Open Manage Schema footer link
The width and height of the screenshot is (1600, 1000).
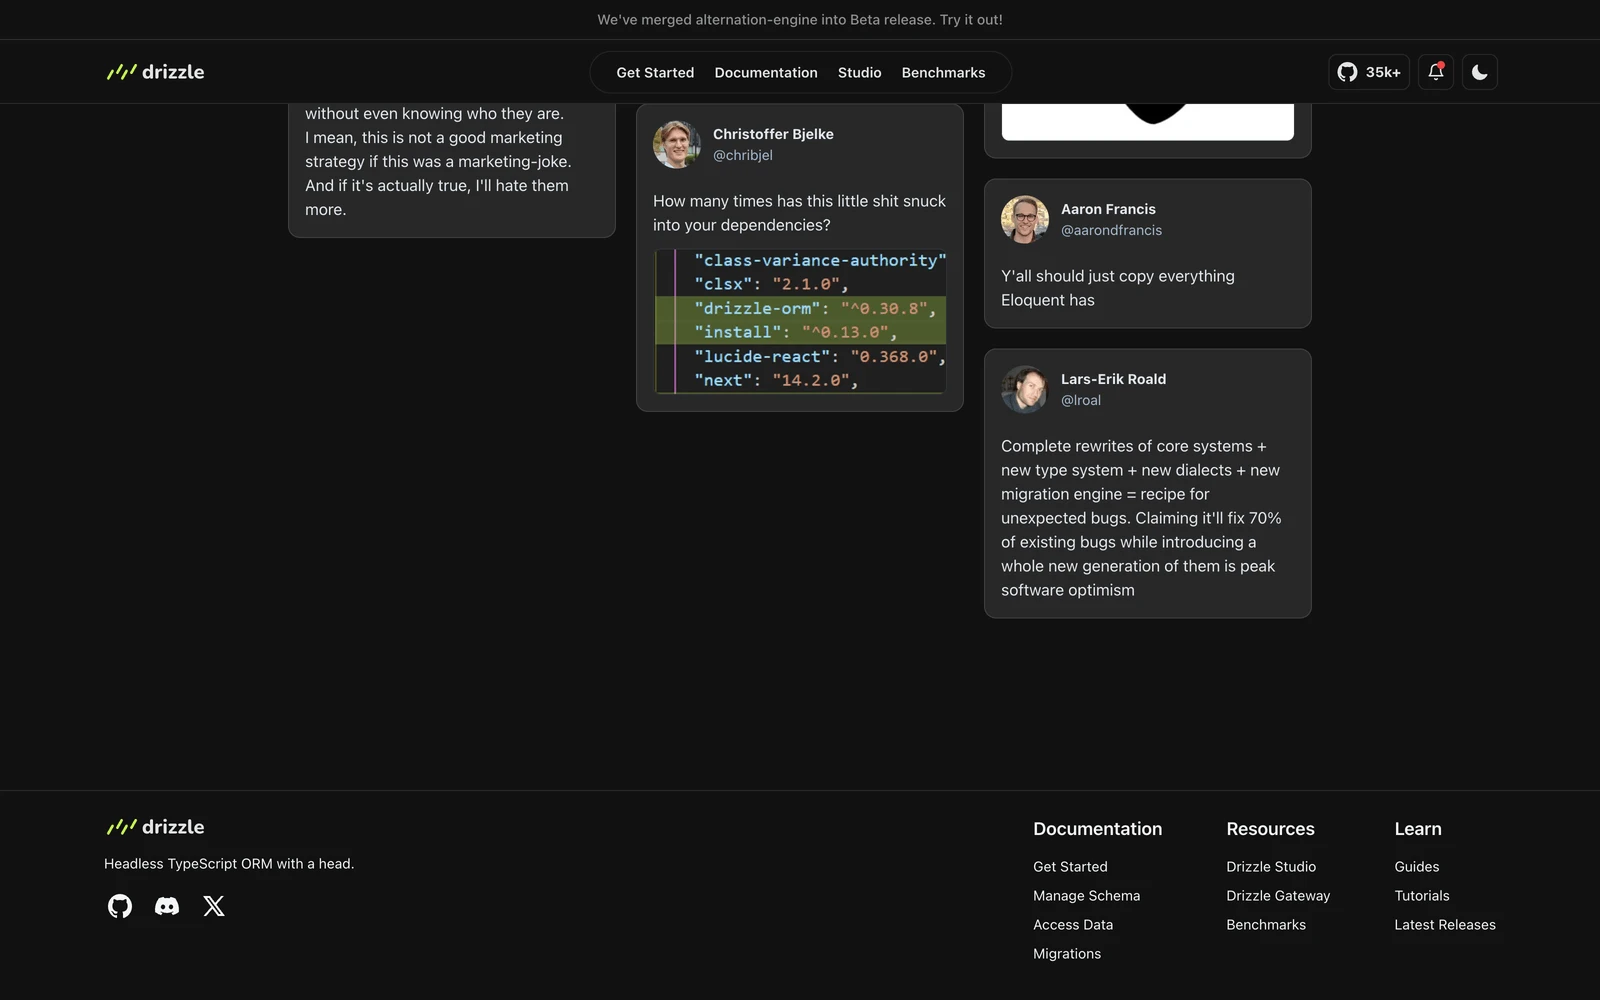pos(1086,896)
